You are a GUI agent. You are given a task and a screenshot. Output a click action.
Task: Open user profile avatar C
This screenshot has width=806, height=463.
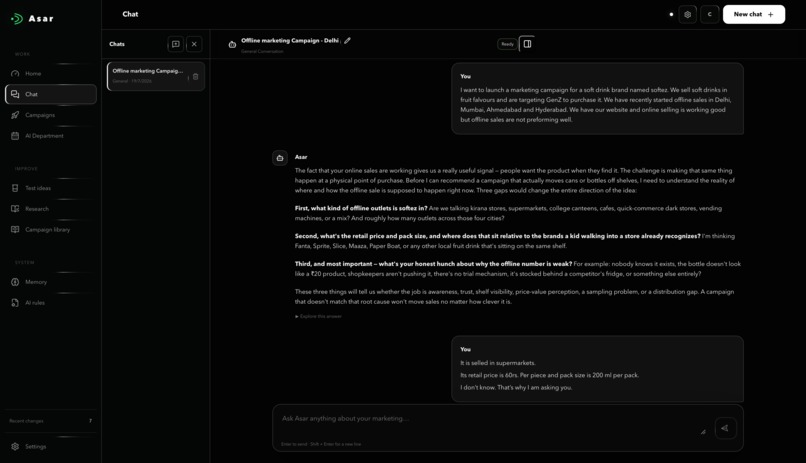[x=709, y=14]
